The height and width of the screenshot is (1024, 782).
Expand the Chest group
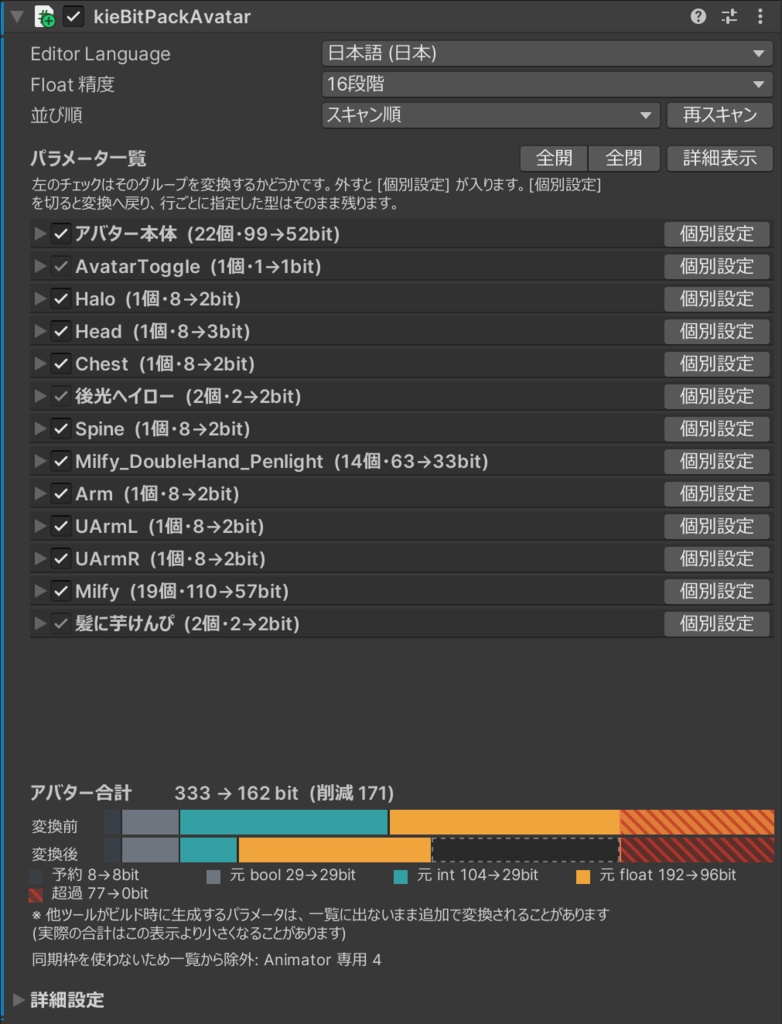coord(40,364)
